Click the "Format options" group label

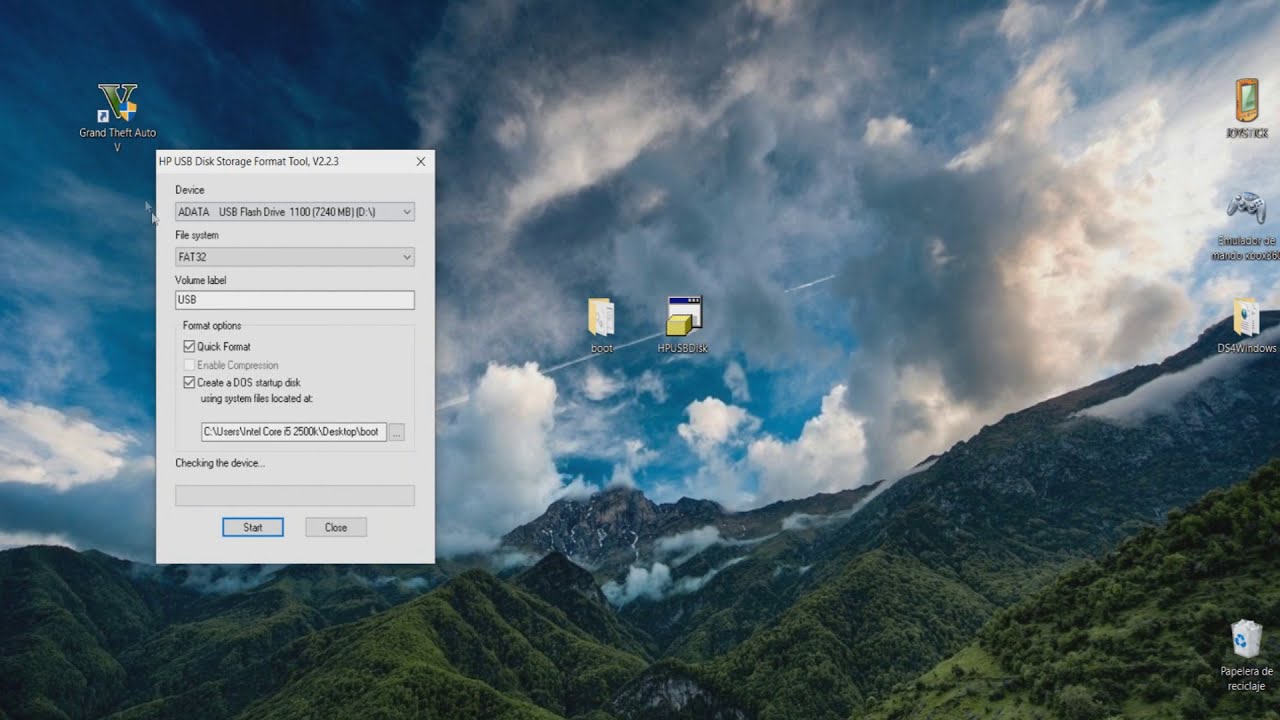coord(212,326)
